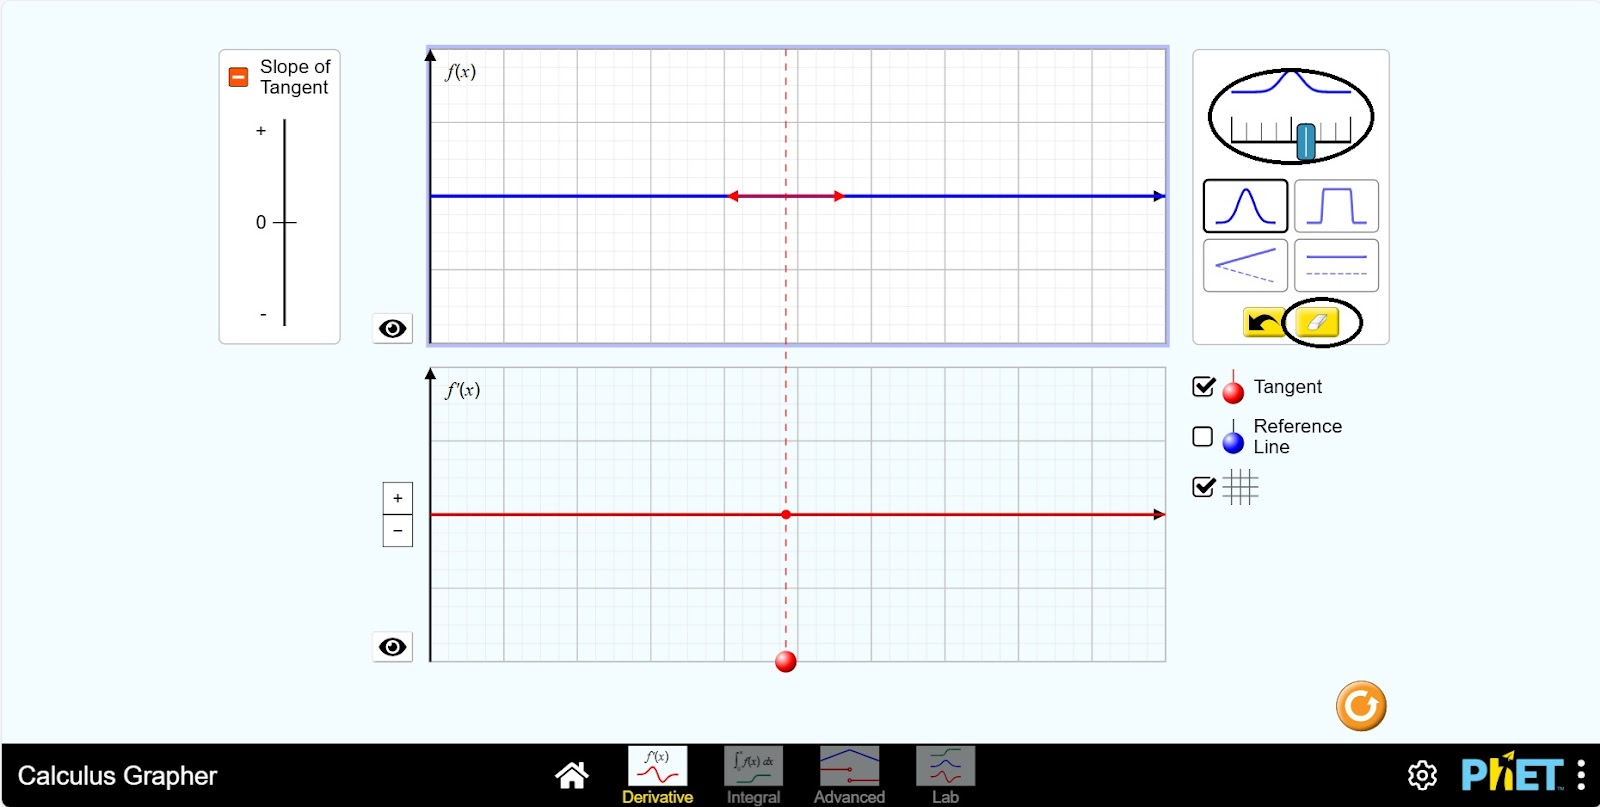
Task: Hide the f(x) curve with eye toggle
Action: coord(392,329)
